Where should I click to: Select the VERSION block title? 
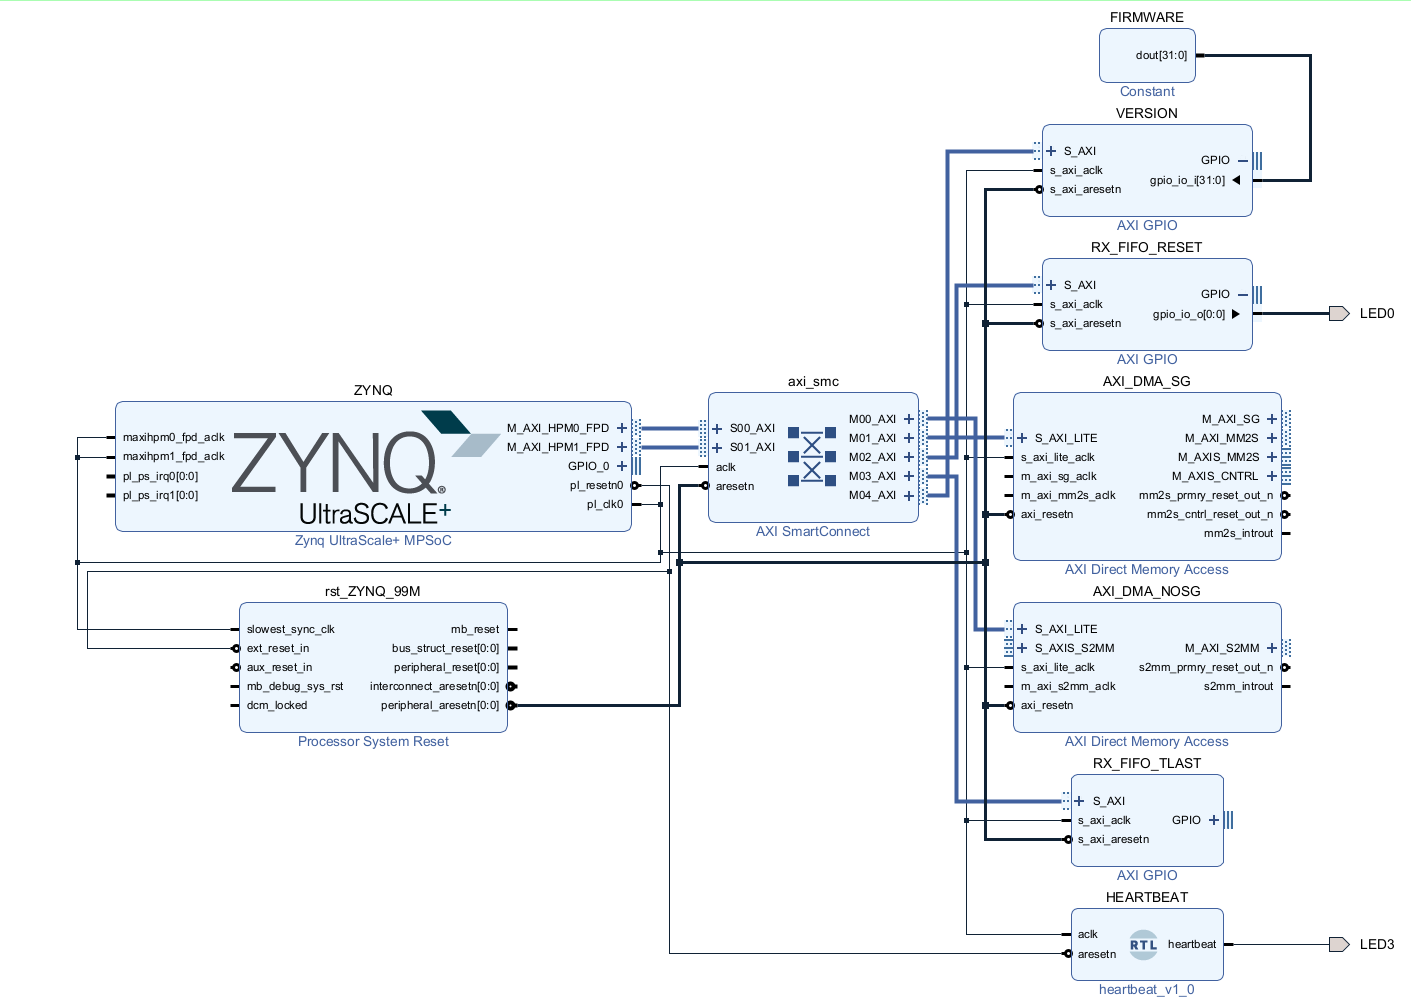1147,113
